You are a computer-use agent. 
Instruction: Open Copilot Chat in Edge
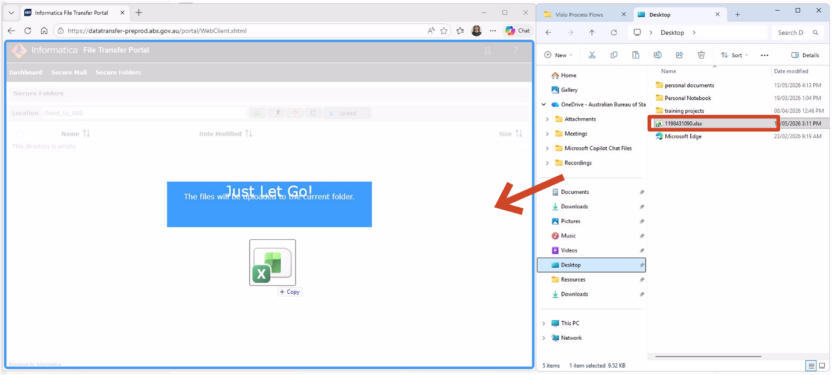click(517, 31)
